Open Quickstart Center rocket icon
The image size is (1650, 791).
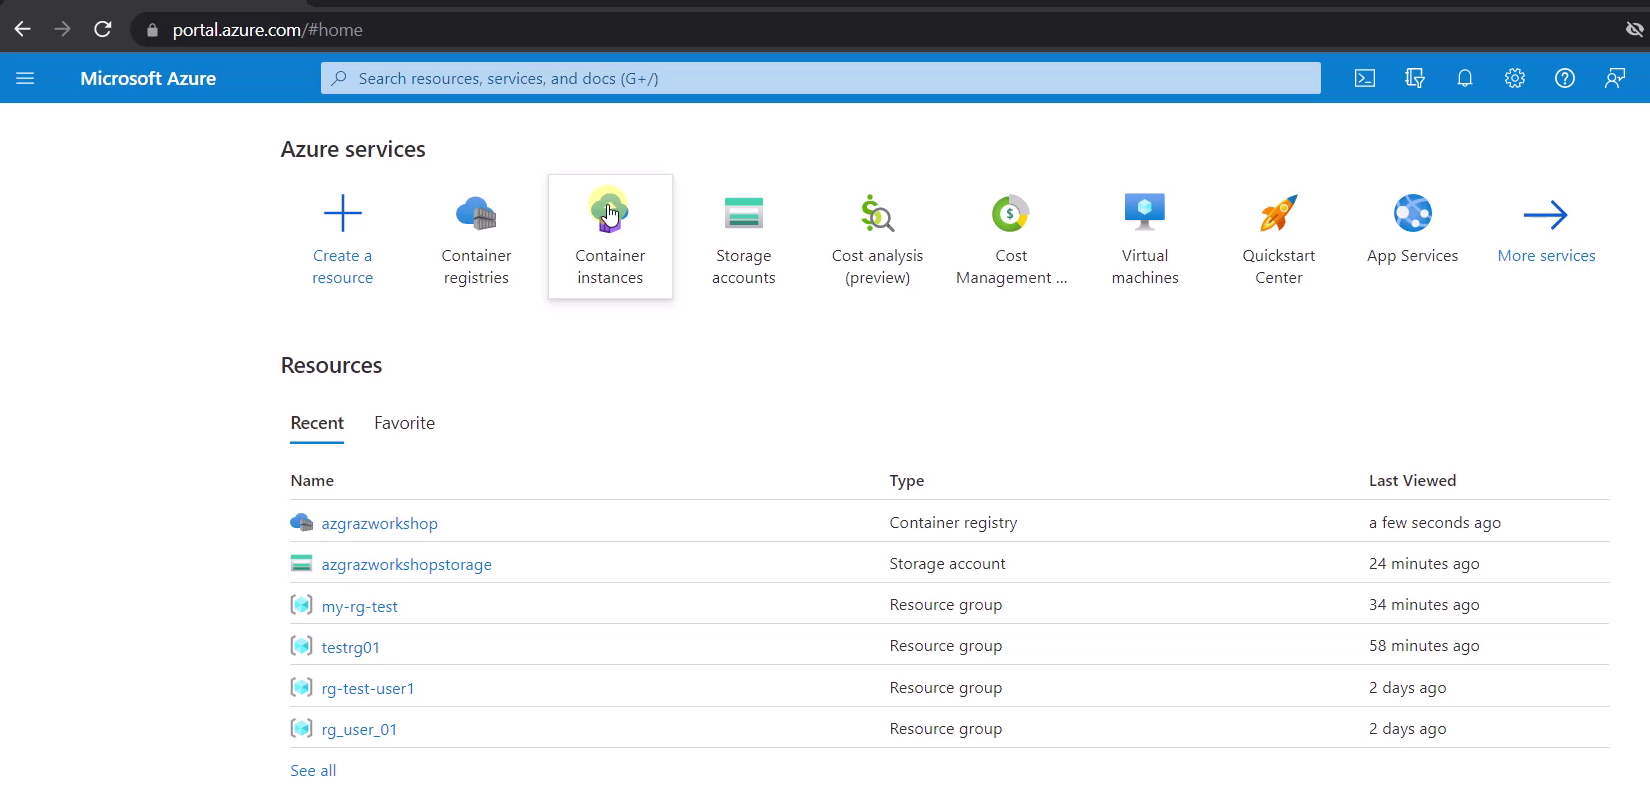pyautogui.click(x=1279, y=213)
